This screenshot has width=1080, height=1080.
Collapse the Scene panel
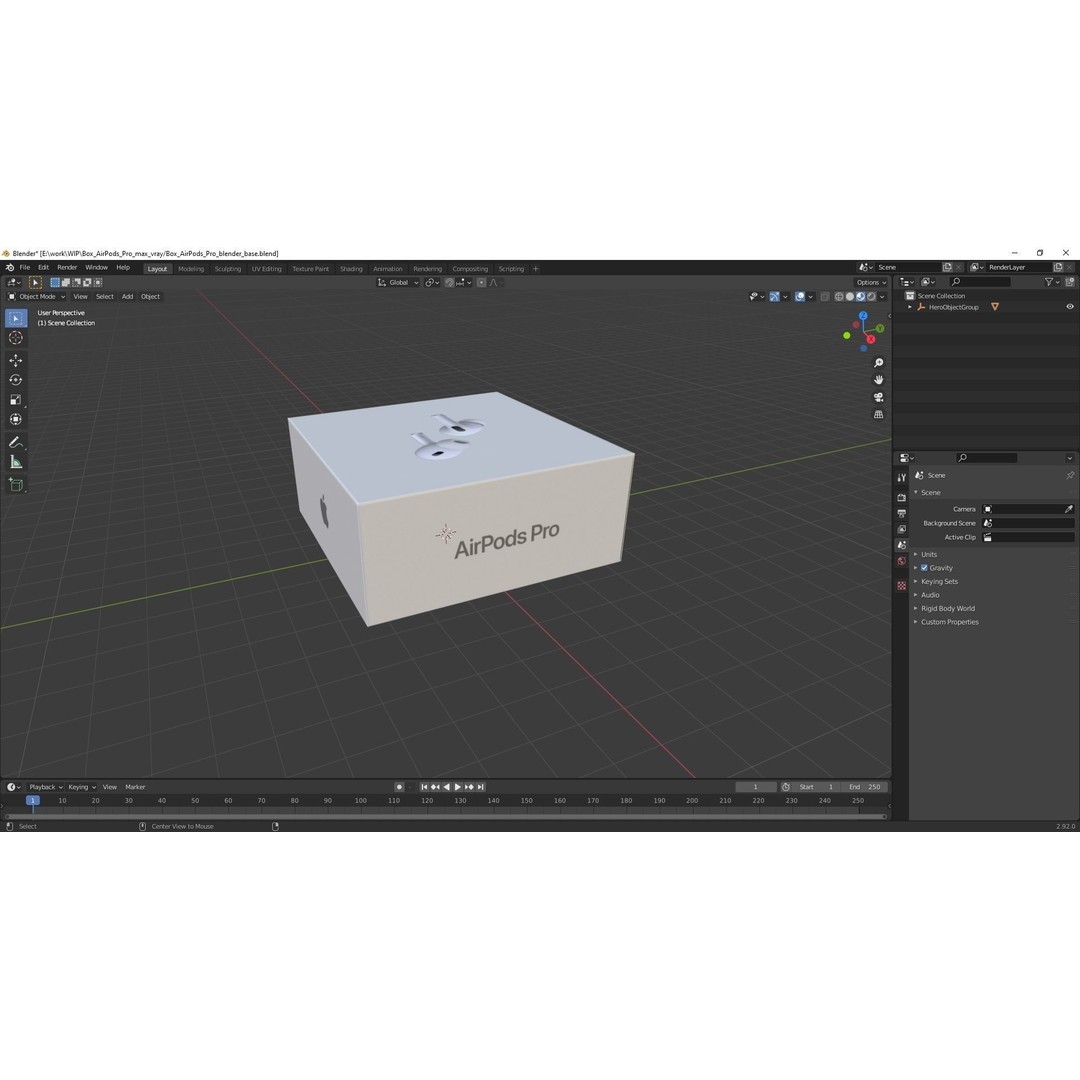[x=930, y=492]
